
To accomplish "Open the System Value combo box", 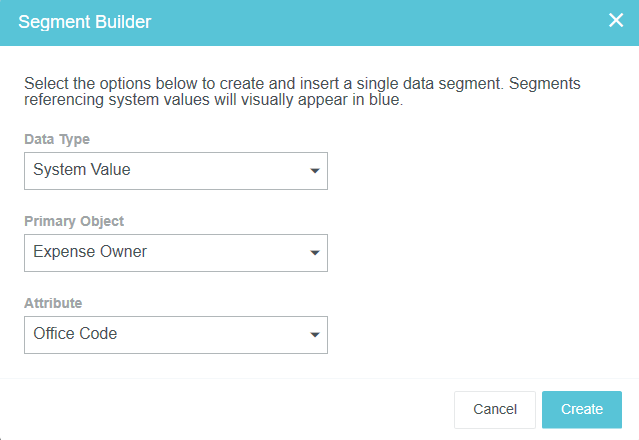I will (175, 171).
